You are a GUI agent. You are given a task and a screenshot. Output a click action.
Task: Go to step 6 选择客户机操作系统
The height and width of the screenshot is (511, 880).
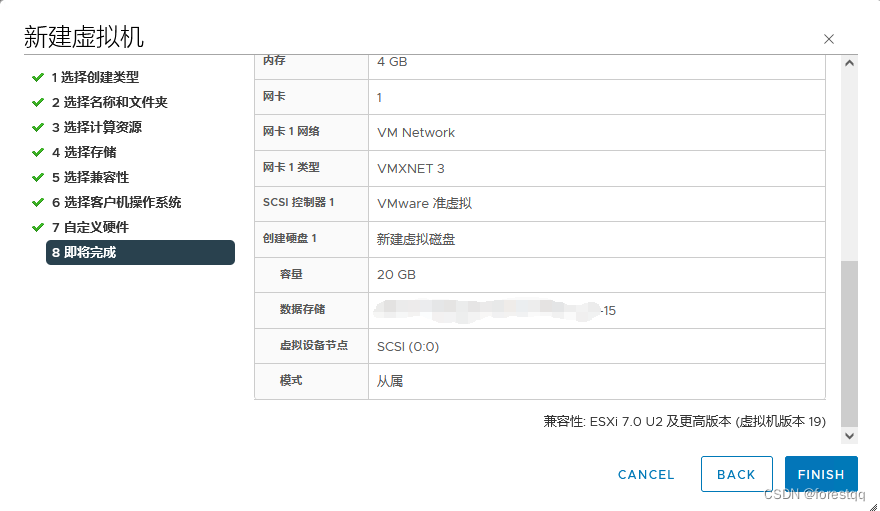coord(116,202)
